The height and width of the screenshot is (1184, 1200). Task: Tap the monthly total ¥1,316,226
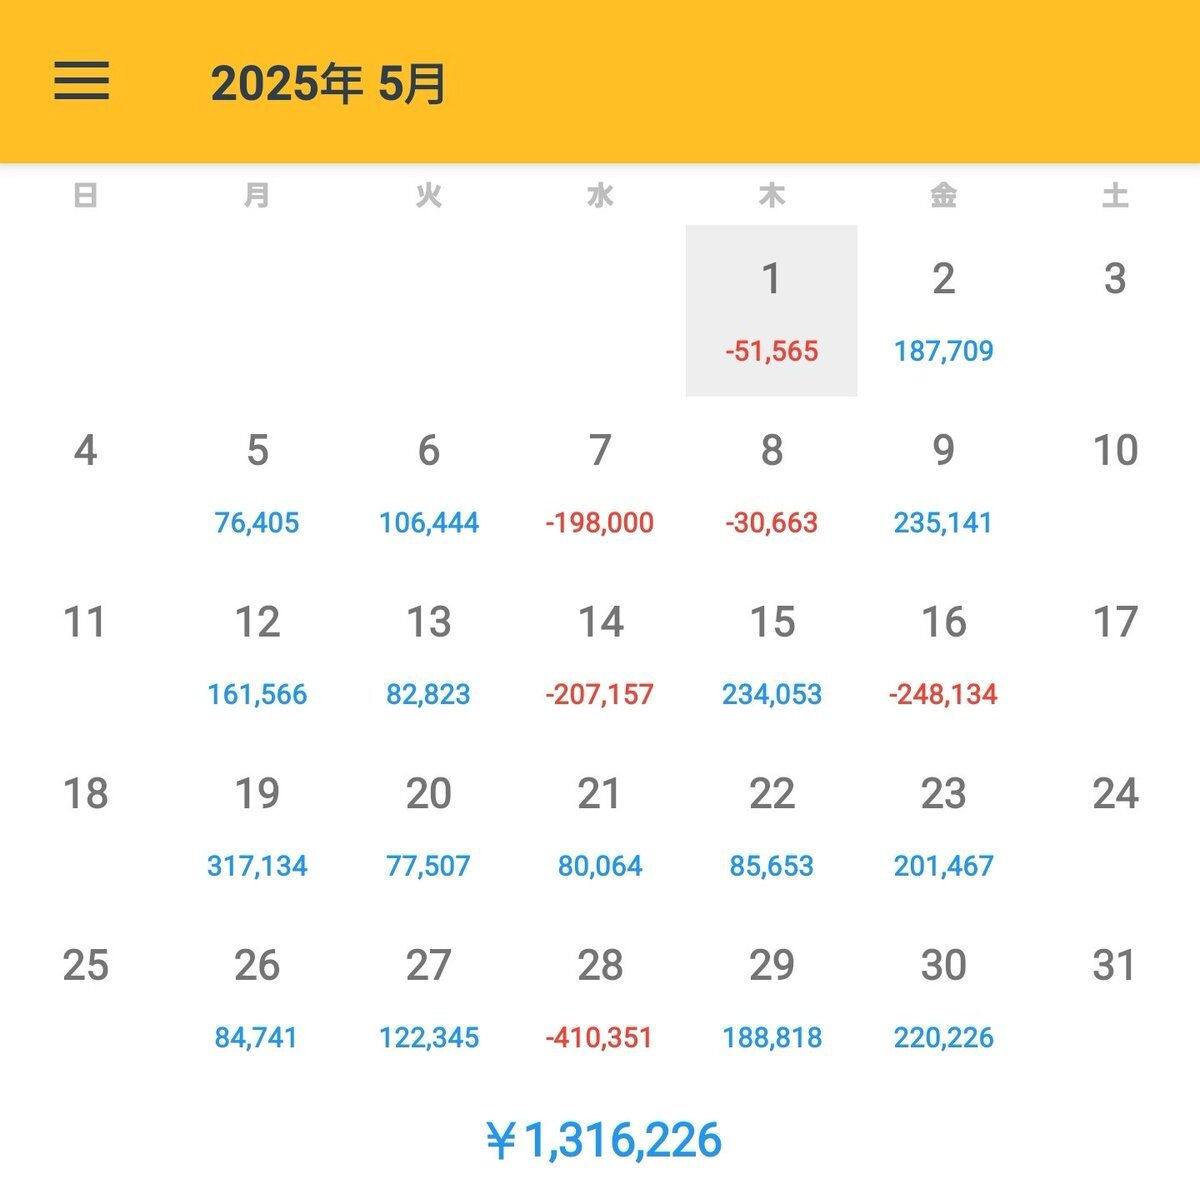(x=603, y=1140)
